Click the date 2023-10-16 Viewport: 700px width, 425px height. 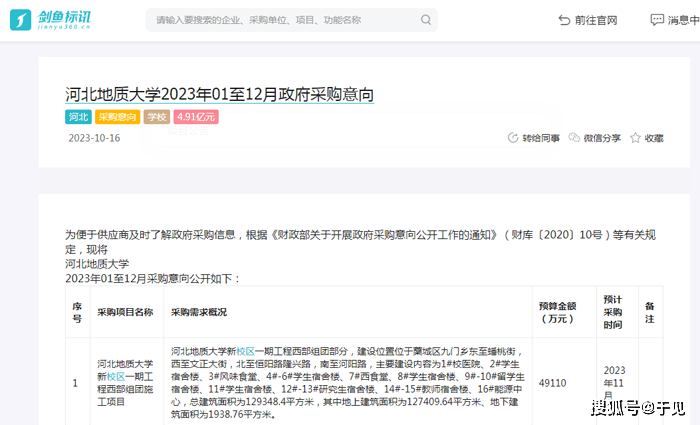(94, 138)
